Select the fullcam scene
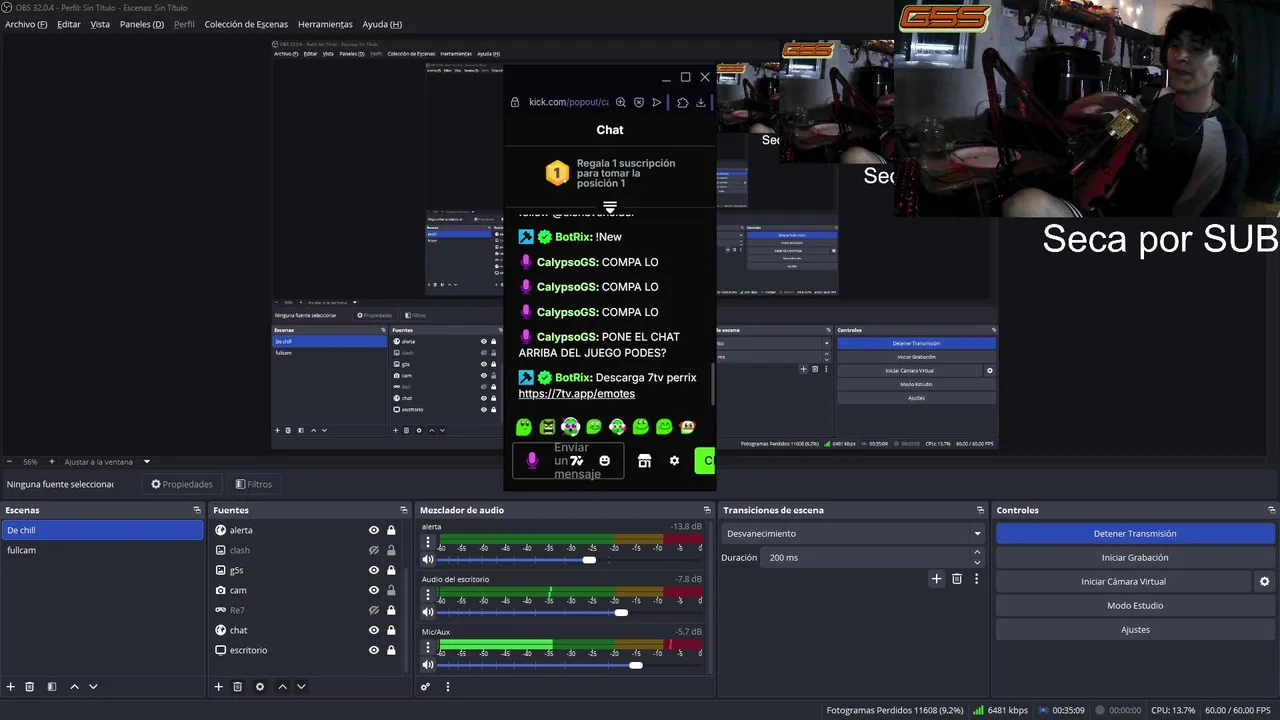Screen dimensions: 1280x720 tap(102, 550)
